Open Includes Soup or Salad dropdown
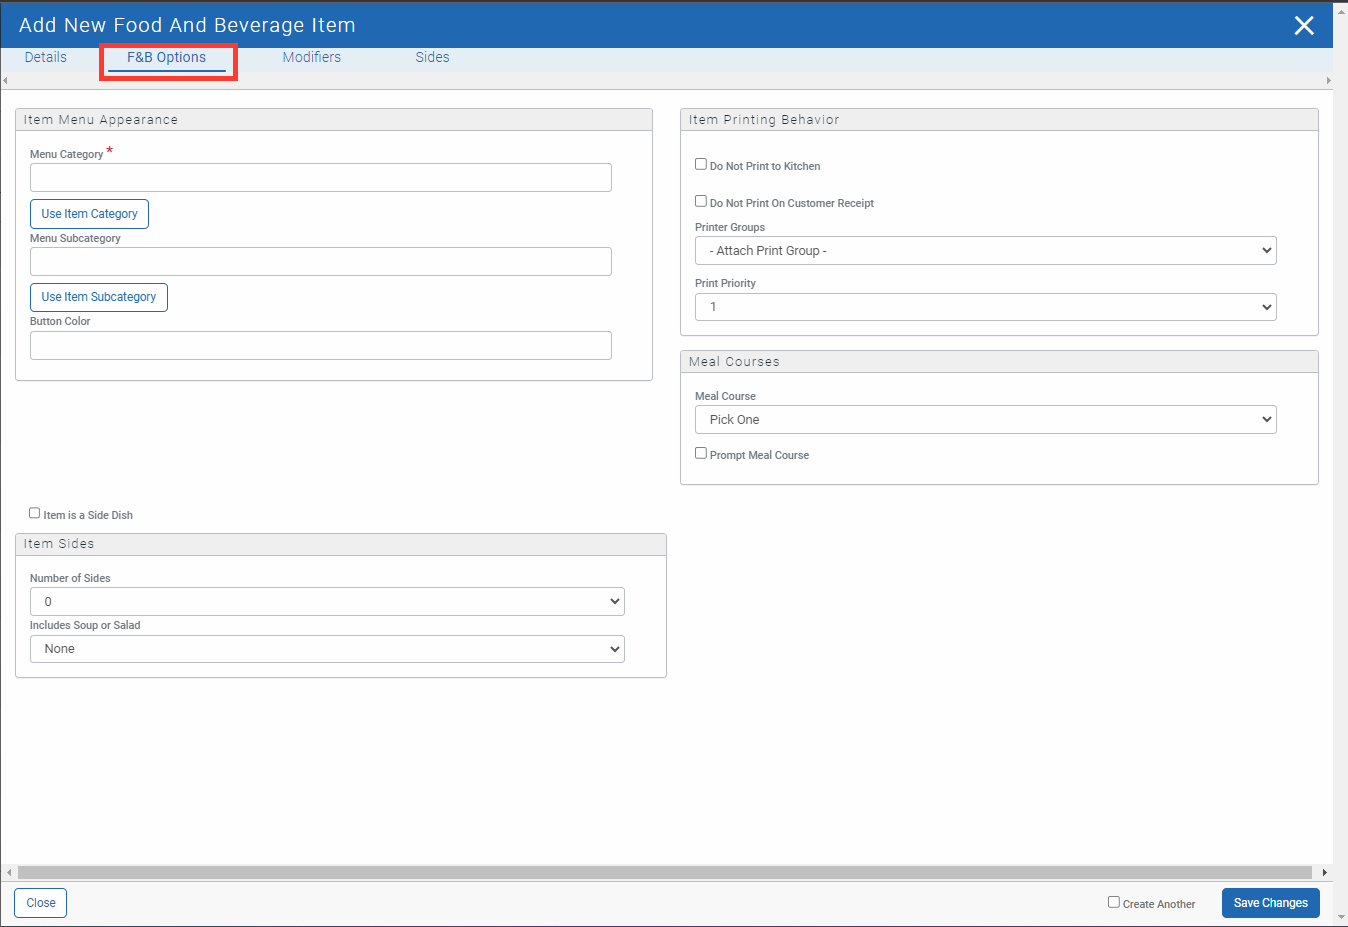 coord(327,649)
